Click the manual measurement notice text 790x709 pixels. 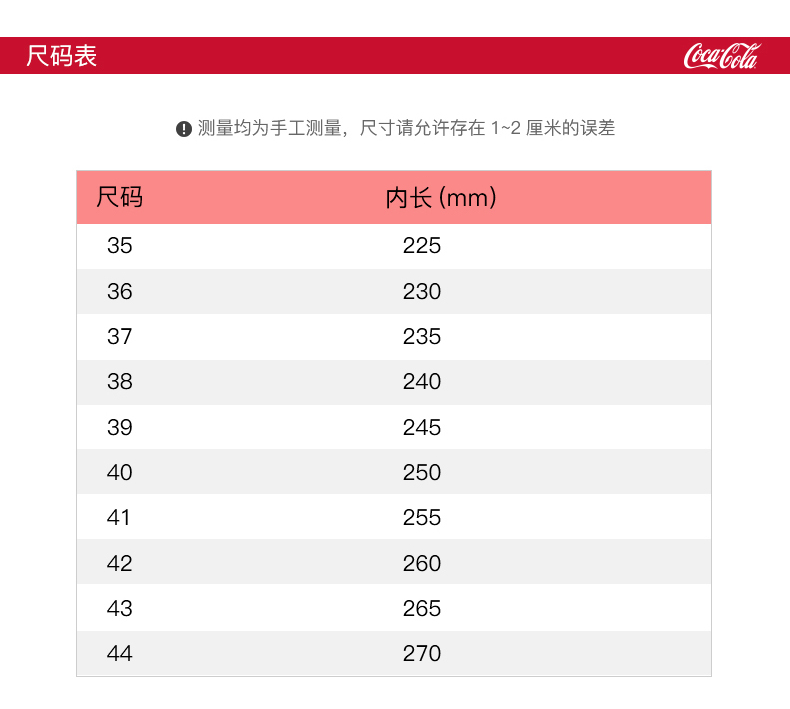406,128
